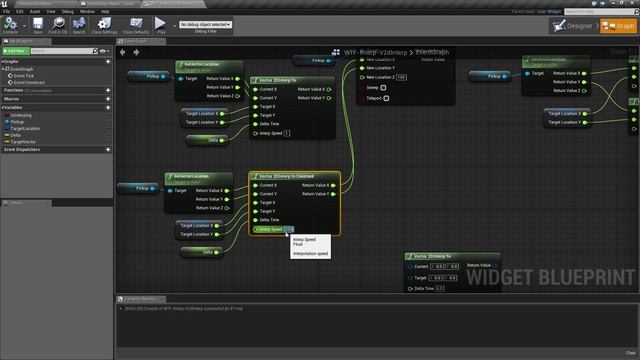
Task: Add a new function with plus icon
Action: click(x=108, y=90)
